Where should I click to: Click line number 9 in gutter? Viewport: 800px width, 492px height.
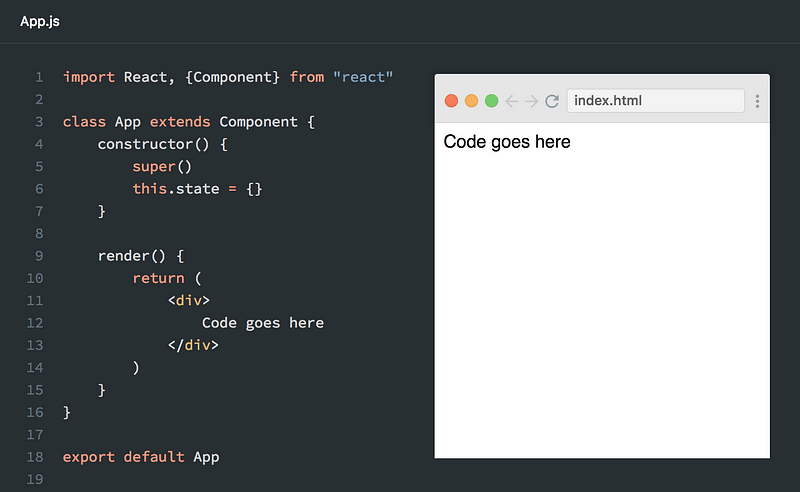pyautogui.click(x=39, y=256)
